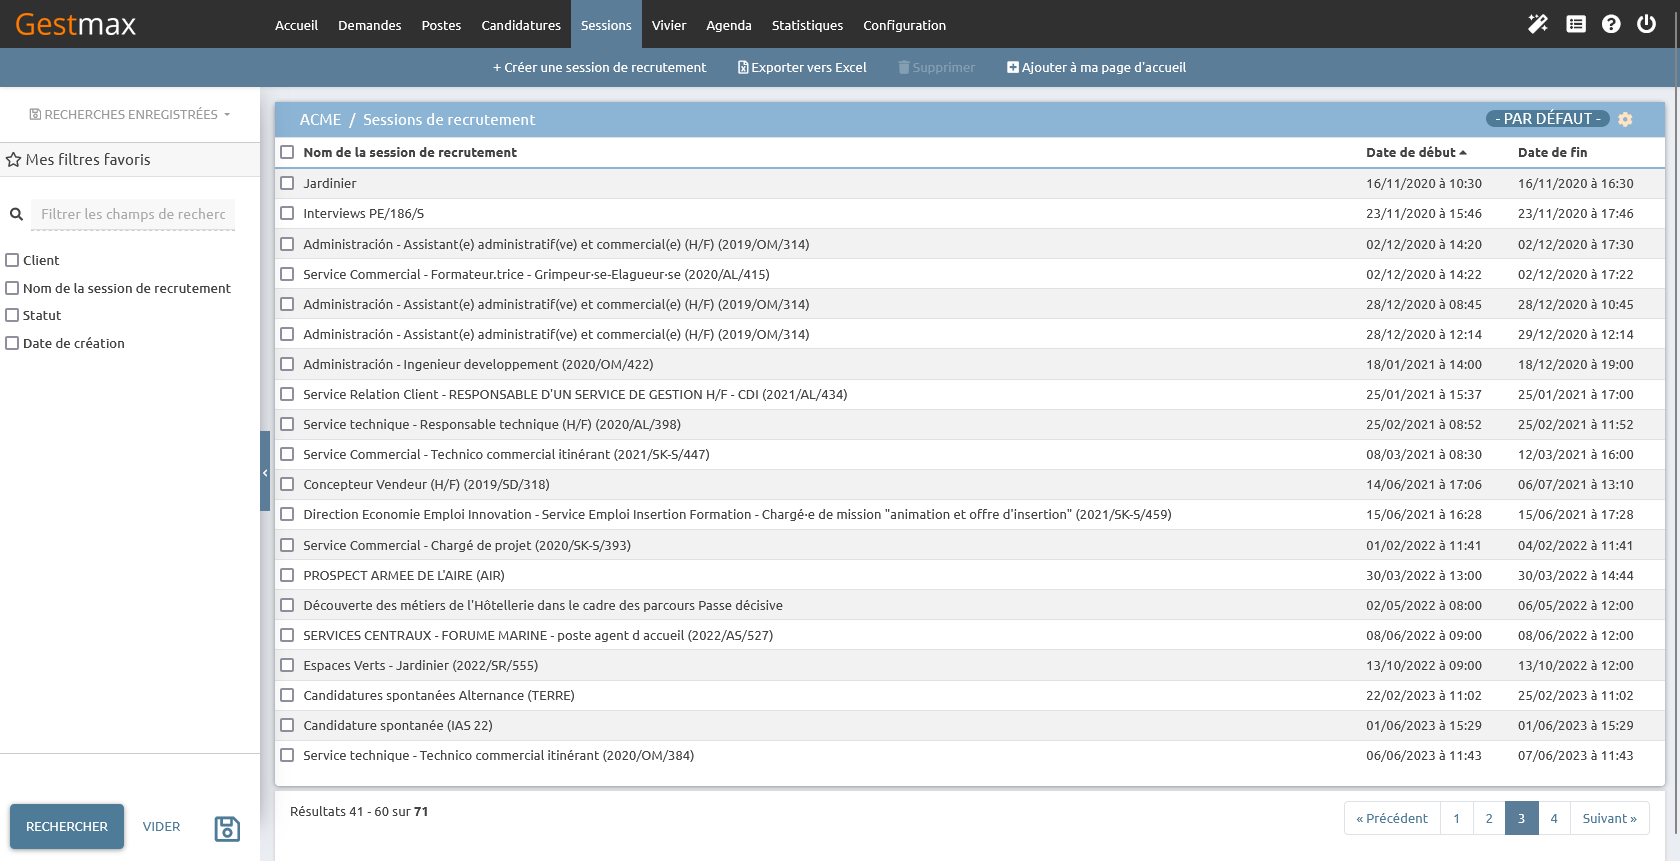The width and height of the screenshot is (1680, 861).
Task: Open the PAR DÉFAUT view selector
Action: [x=1548, y=119]
